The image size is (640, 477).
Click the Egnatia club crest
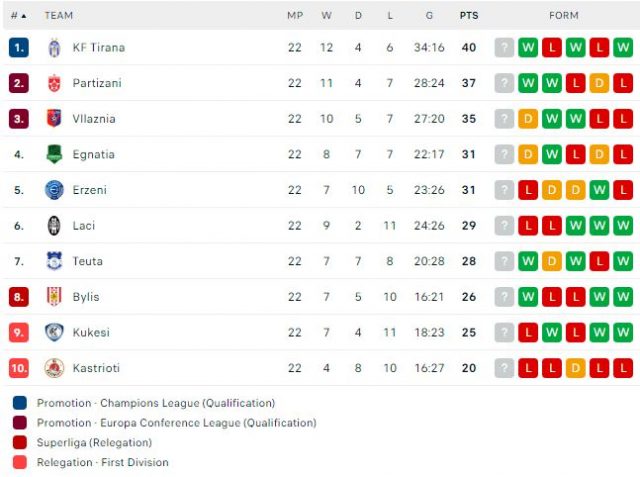pos(54,154)
